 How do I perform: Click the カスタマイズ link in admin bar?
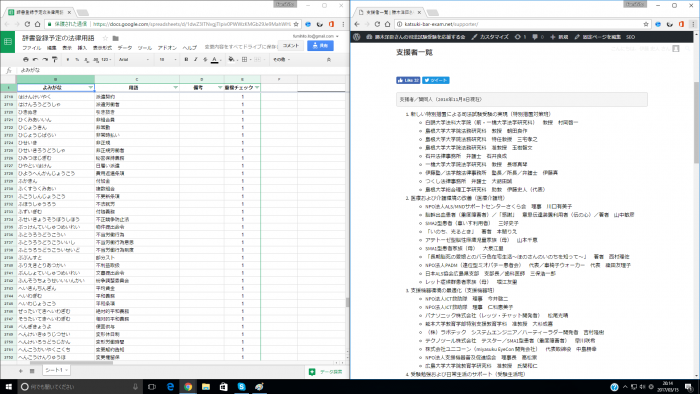click(490, 37)
